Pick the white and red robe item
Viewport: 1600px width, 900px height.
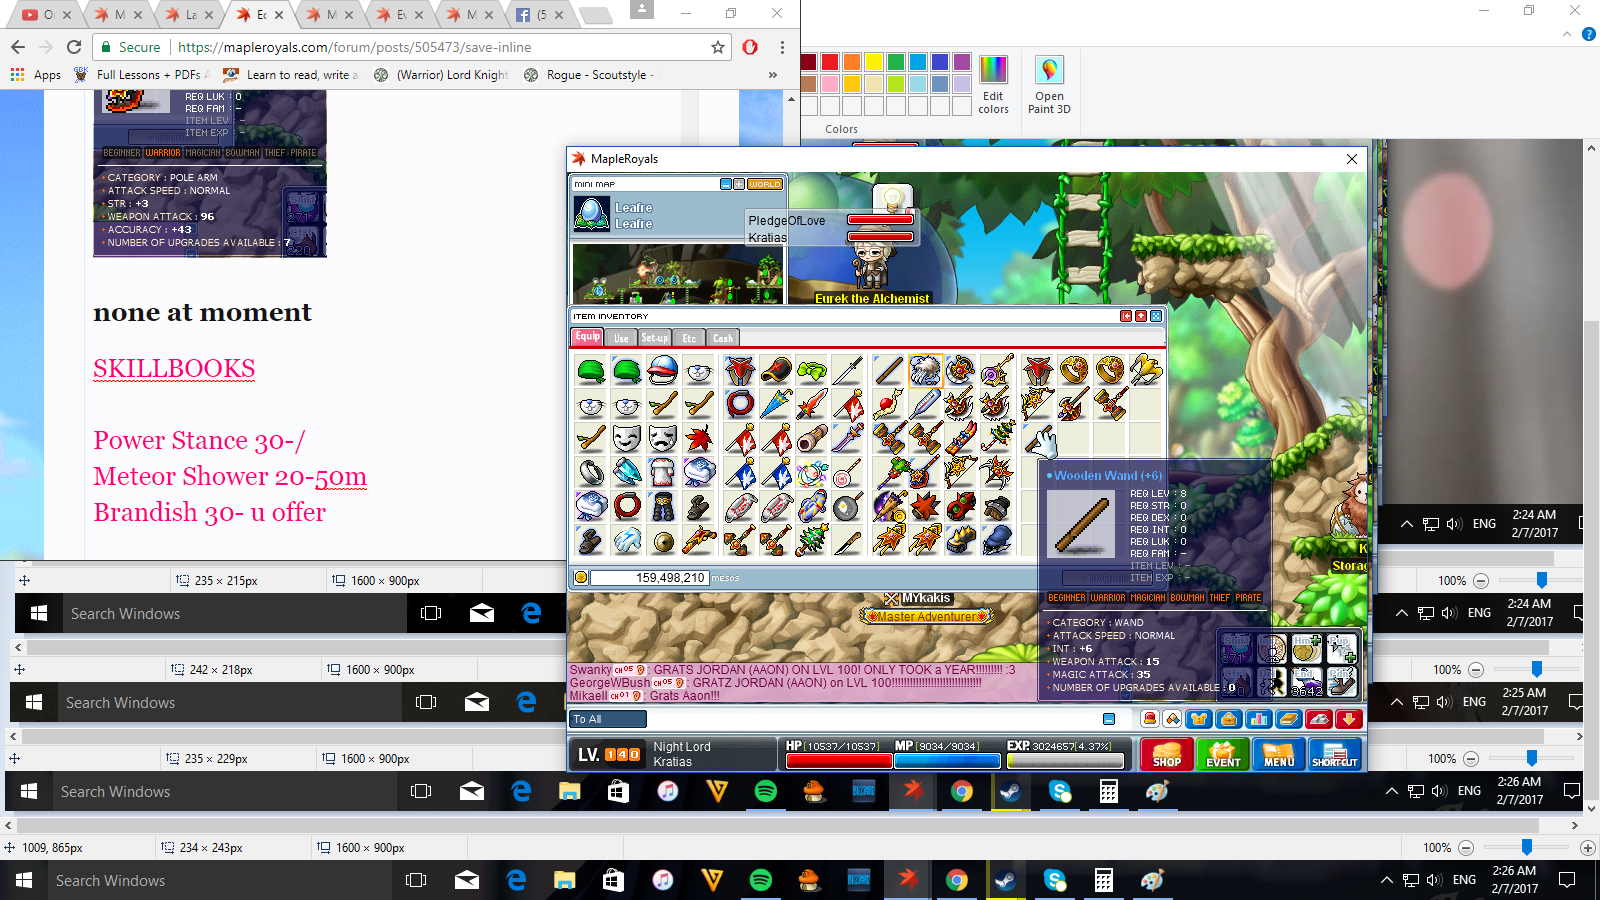[662, 472]
